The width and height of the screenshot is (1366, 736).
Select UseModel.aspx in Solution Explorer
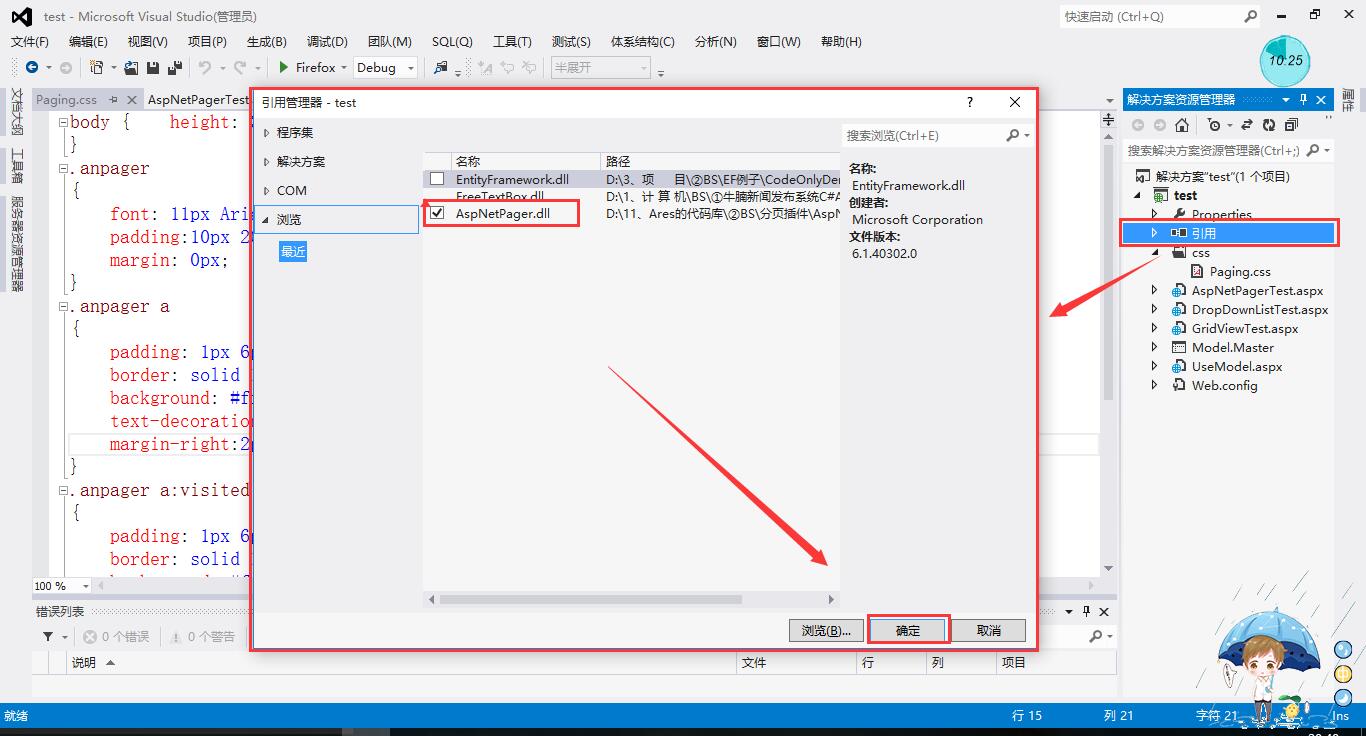pyautogui.click(x=1236, y=367)
